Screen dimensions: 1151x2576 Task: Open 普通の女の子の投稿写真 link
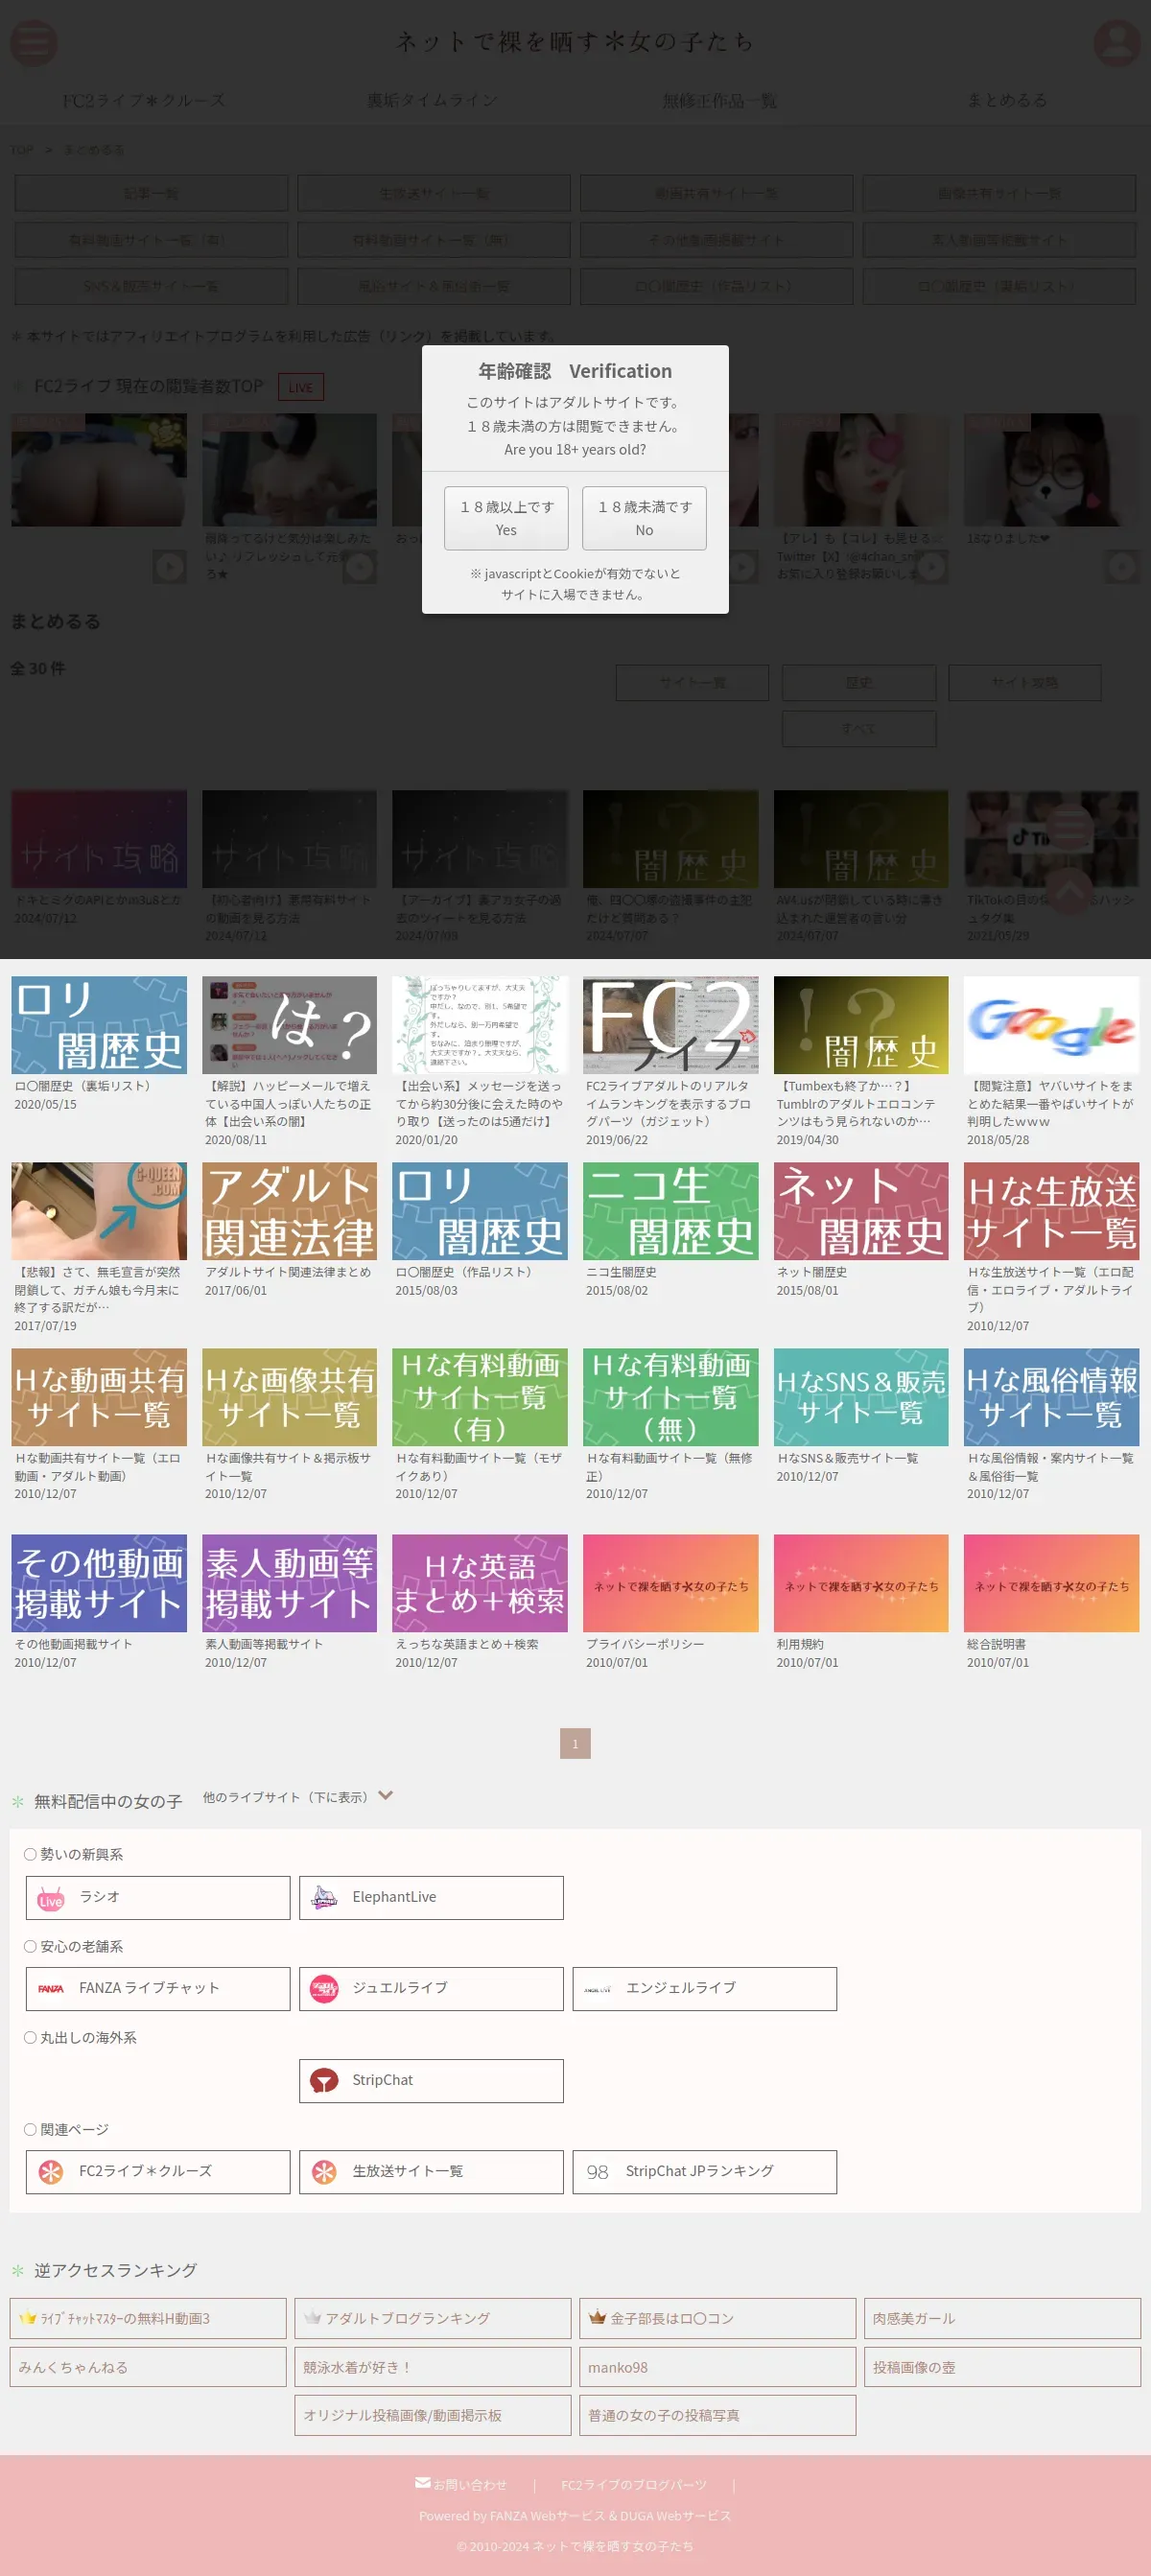point(718,2415)
